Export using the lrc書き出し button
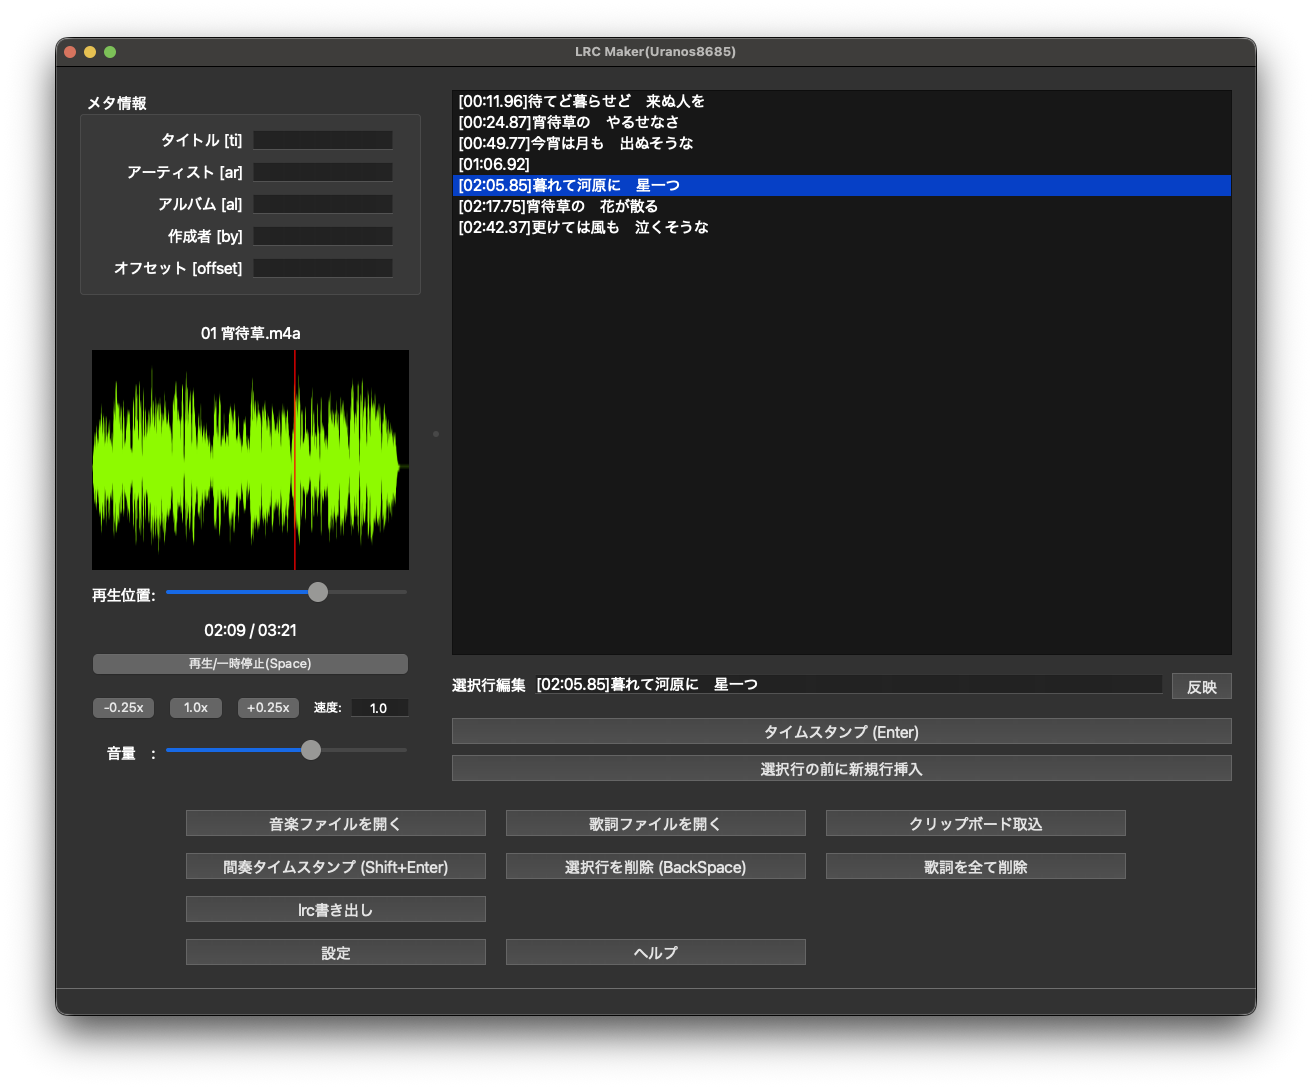1312x1089 pixels. (335, 910)
